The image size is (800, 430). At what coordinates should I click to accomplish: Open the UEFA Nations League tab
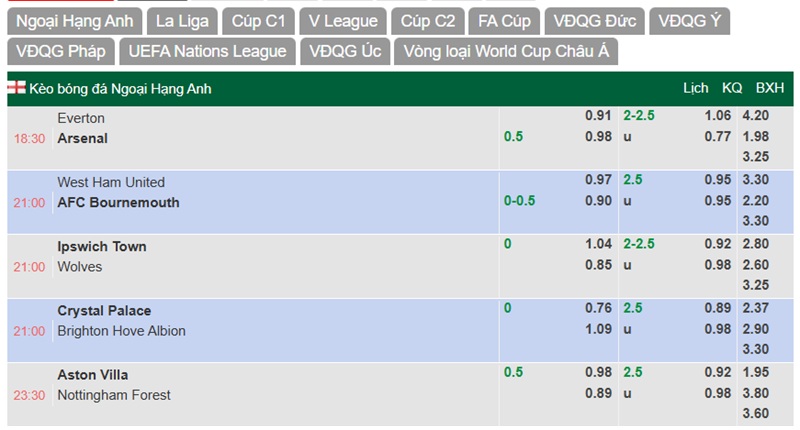point(207,52)
